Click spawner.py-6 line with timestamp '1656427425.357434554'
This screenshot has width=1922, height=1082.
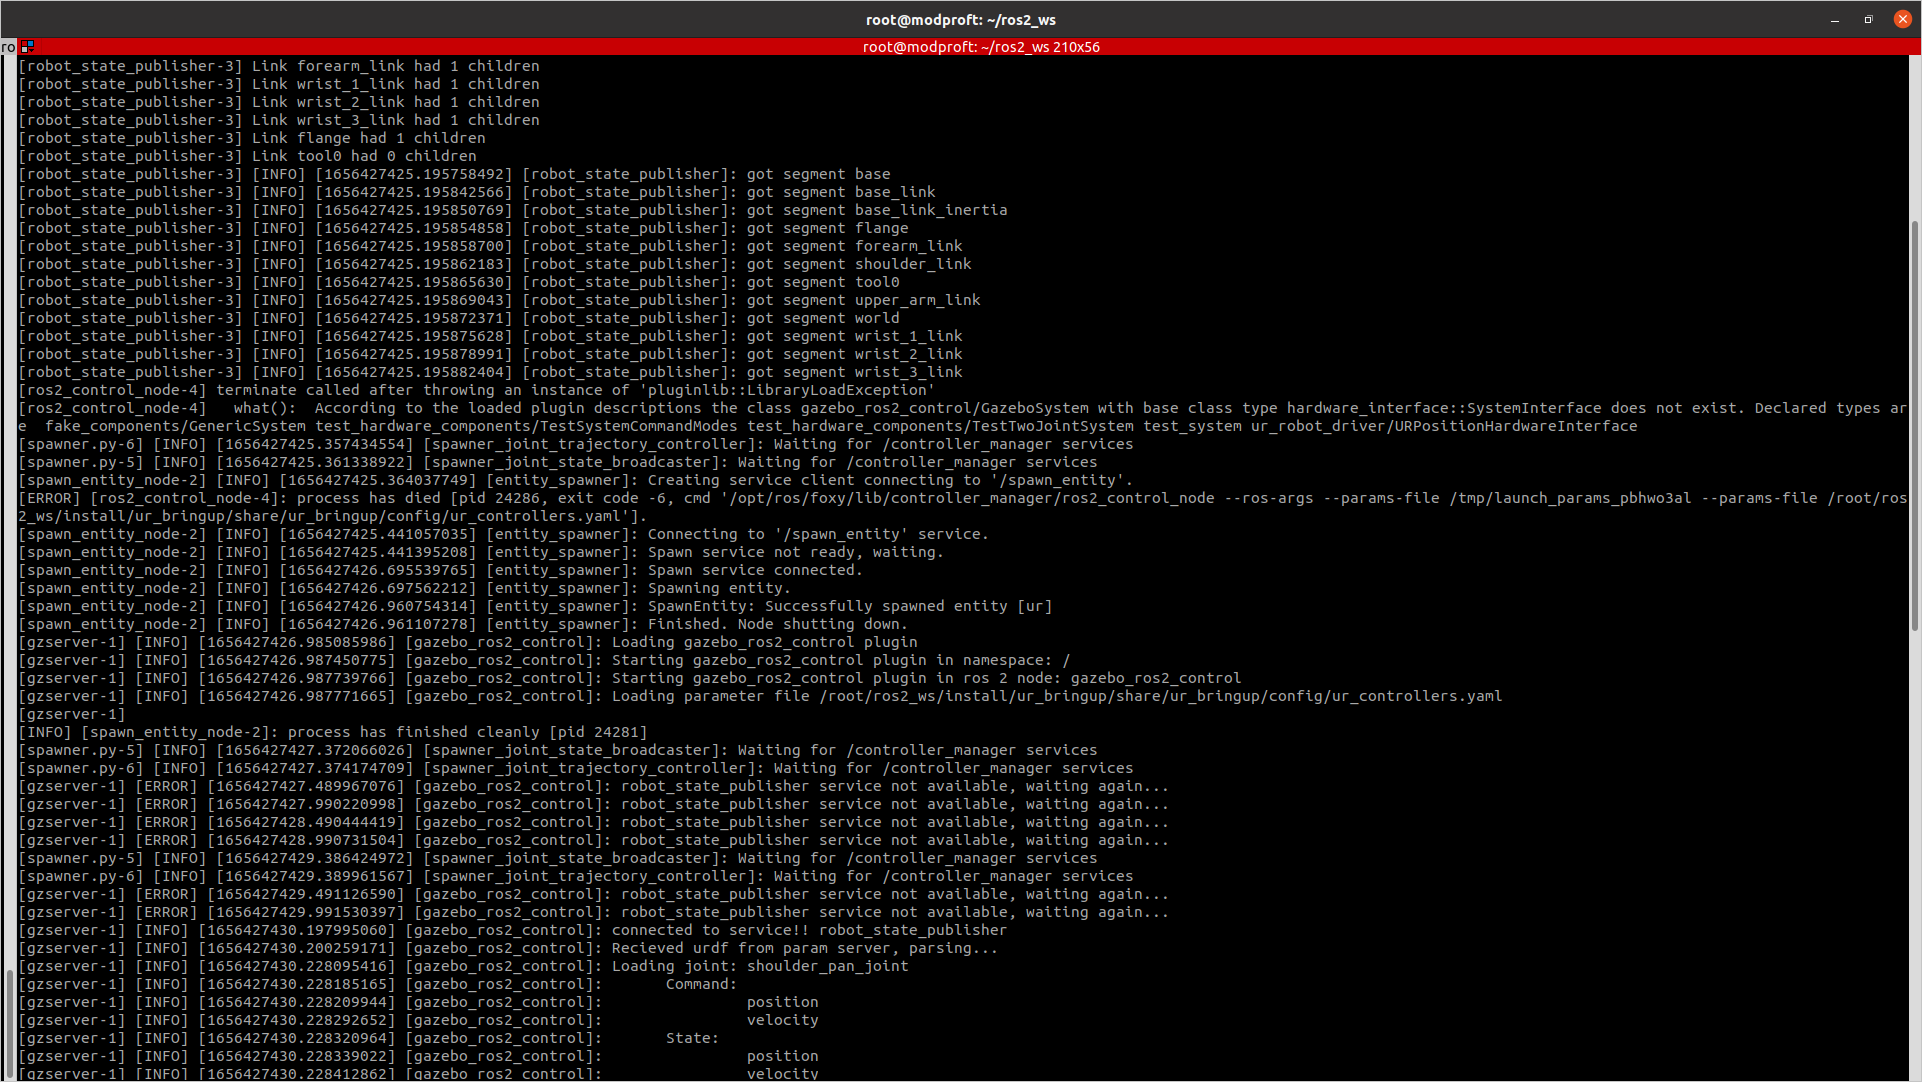[x=576, y=444]
